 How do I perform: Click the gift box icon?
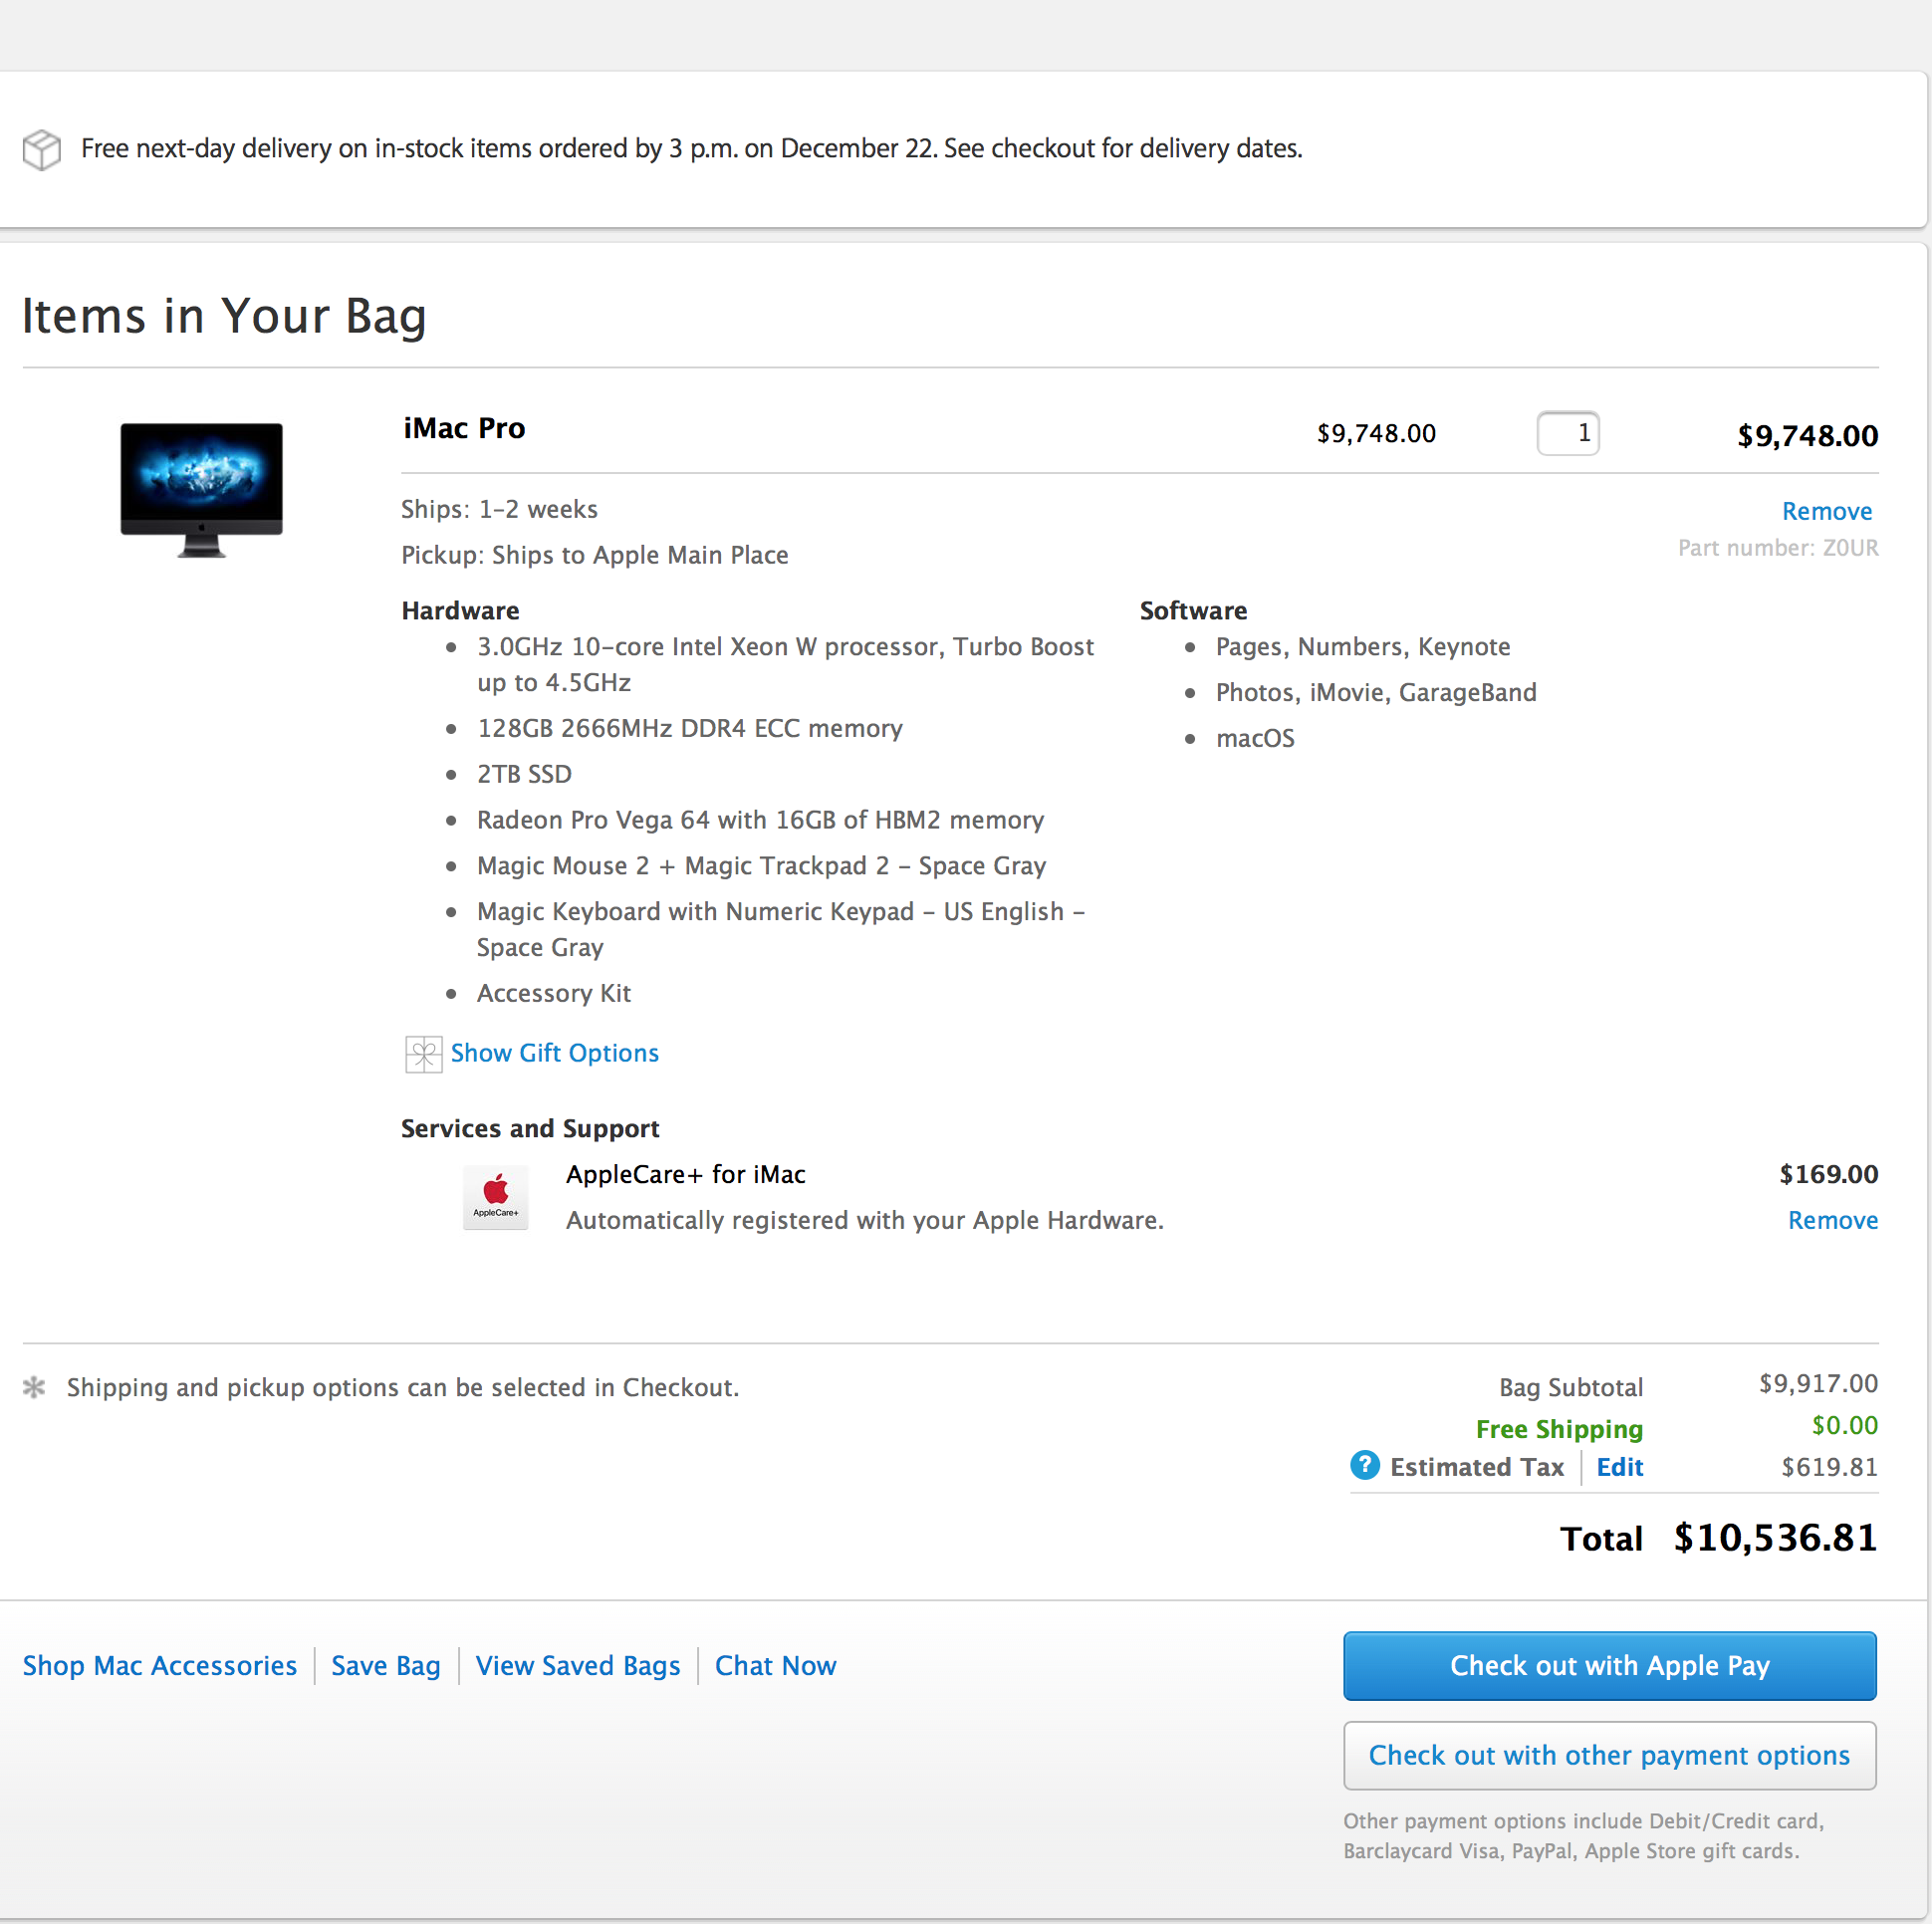pos(423,1054)
